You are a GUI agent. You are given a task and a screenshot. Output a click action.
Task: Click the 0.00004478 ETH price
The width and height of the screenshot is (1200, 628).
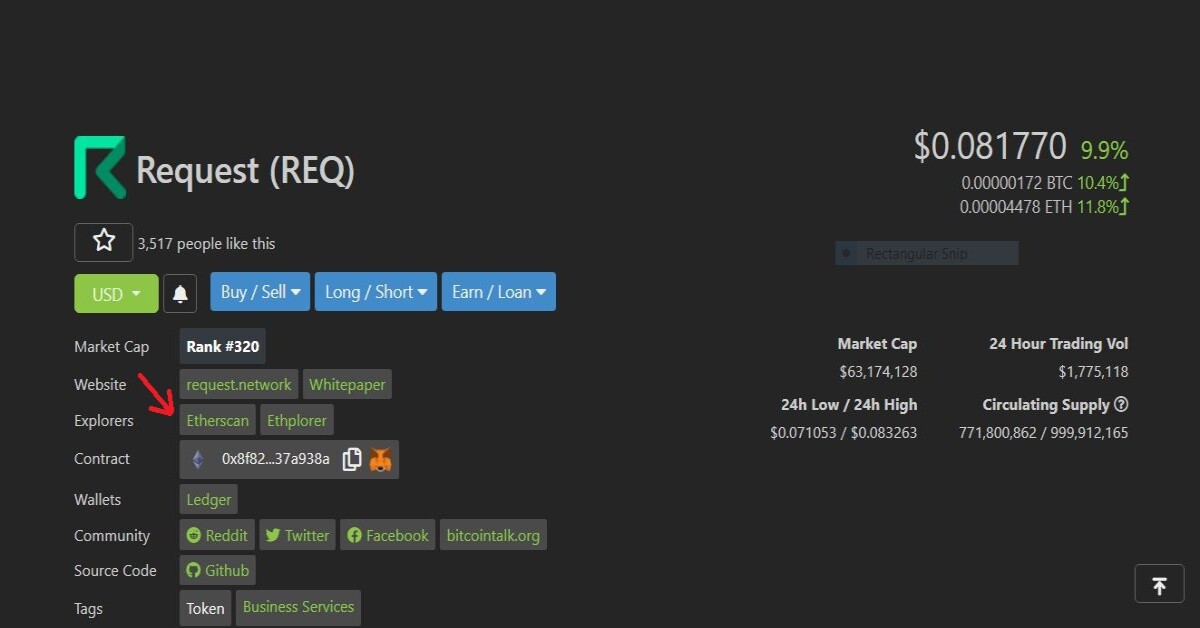(1016, 207)
